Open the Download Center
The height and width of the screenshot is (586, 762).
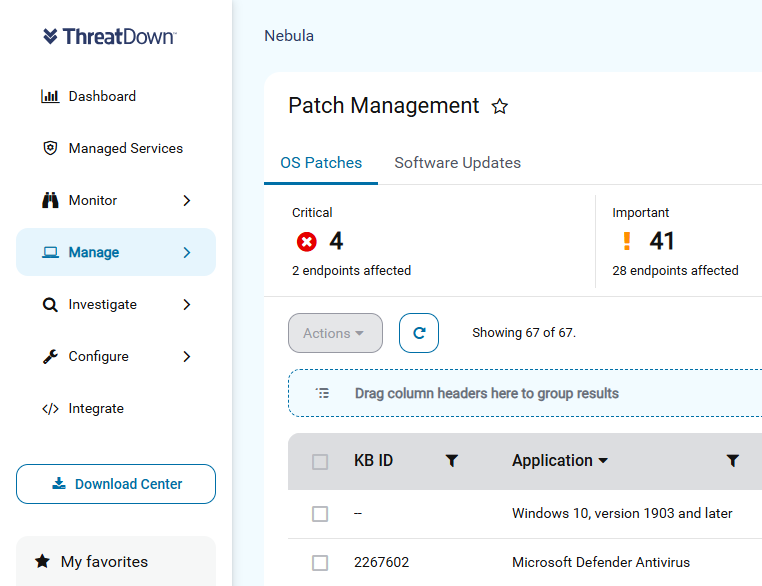coord(116,484)
